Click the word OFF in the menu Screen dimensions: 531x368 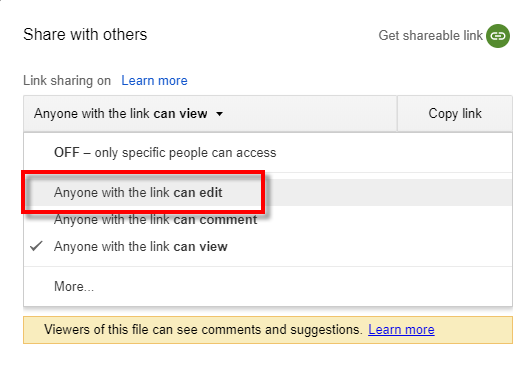click(67, 152)
